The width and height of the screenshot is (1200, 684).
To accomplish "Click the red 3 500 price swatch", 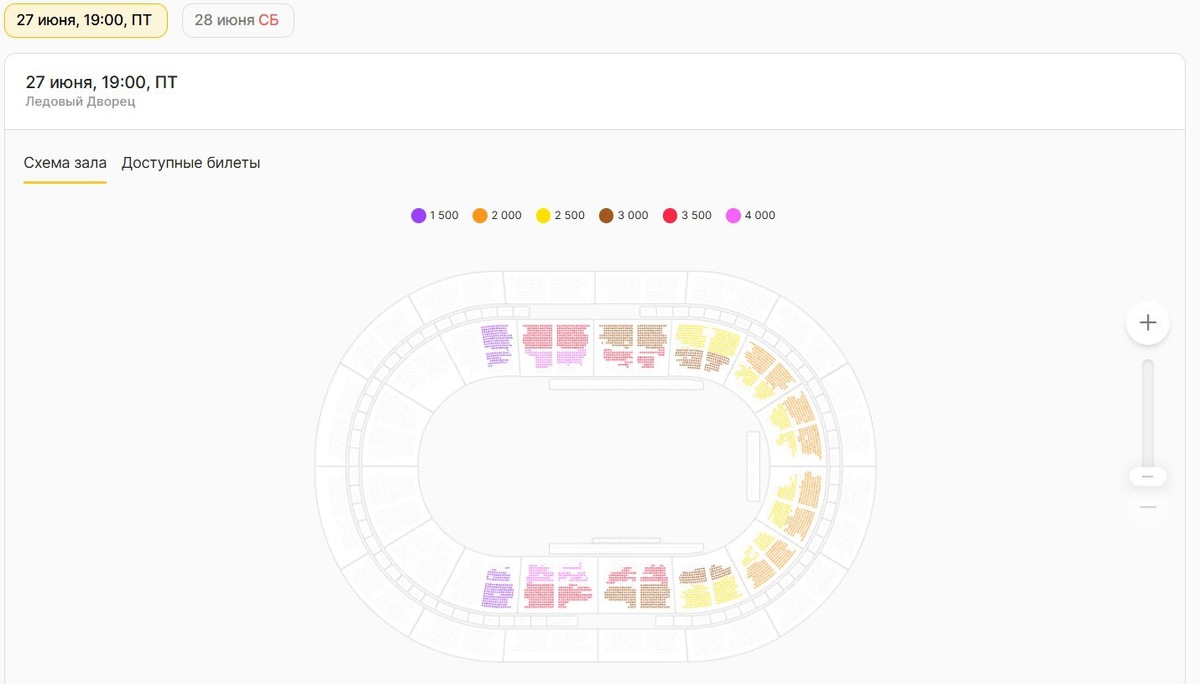I will pyautogui.click(x=670, y=216).
